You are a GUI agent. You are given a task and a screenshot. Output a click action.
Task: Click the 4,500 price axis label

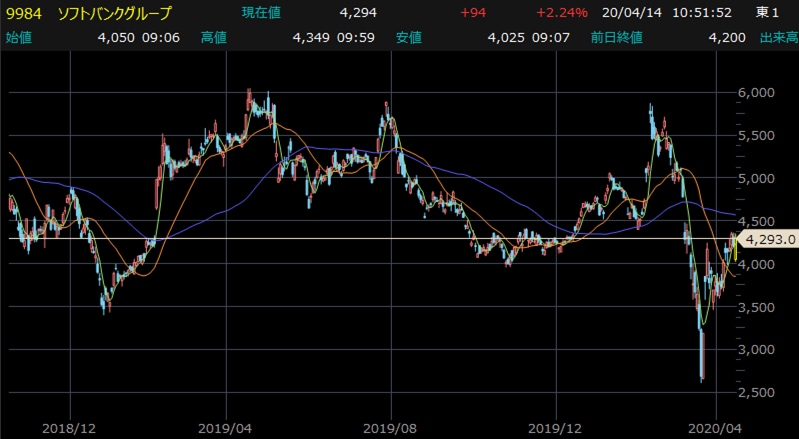point(757,221)
